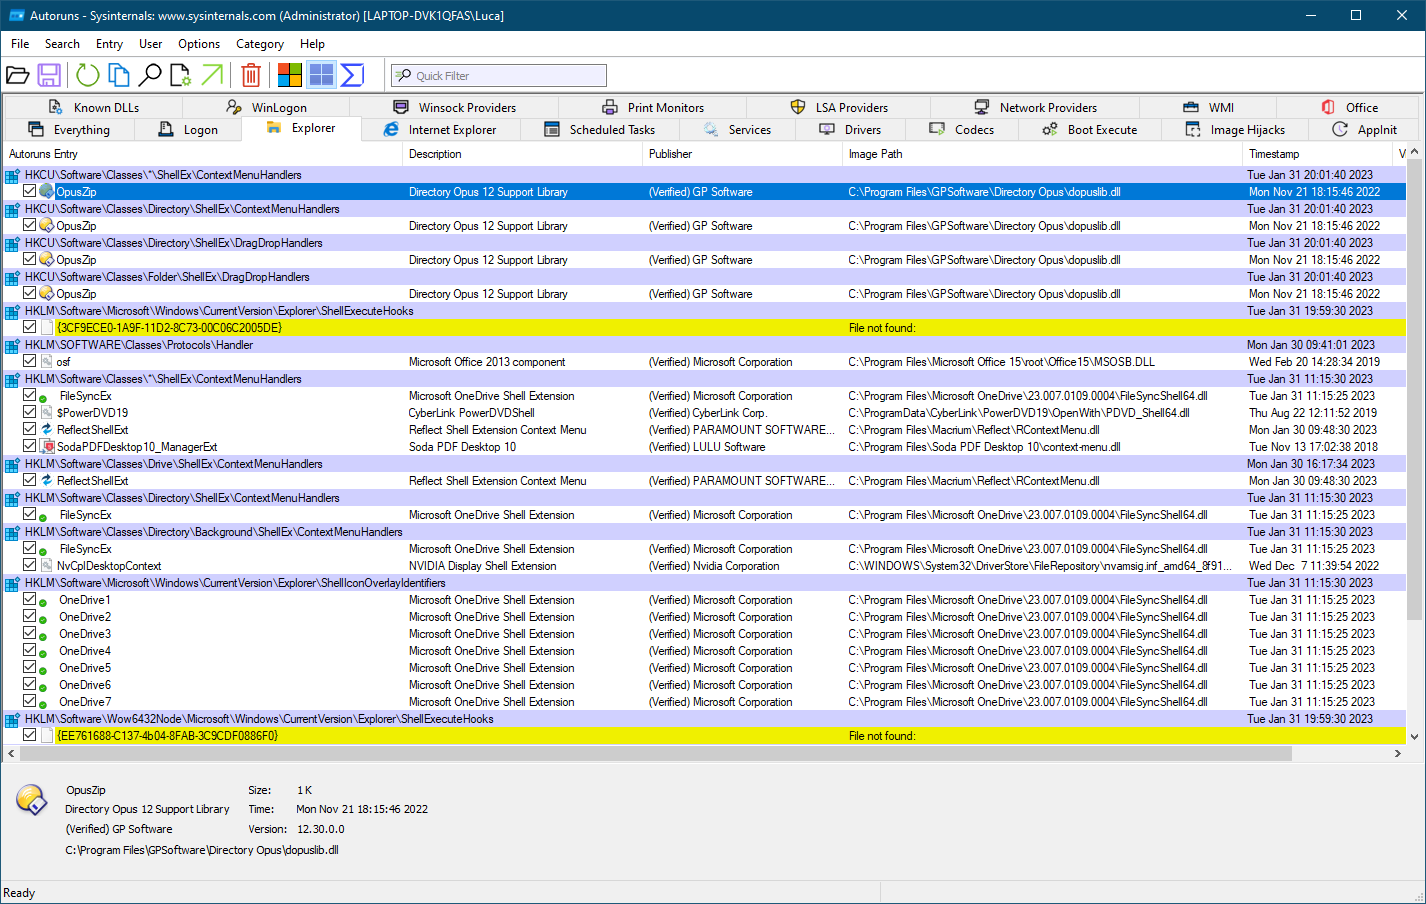
Task: Switch to the Drivers tab
Action: tap(851, 130)
